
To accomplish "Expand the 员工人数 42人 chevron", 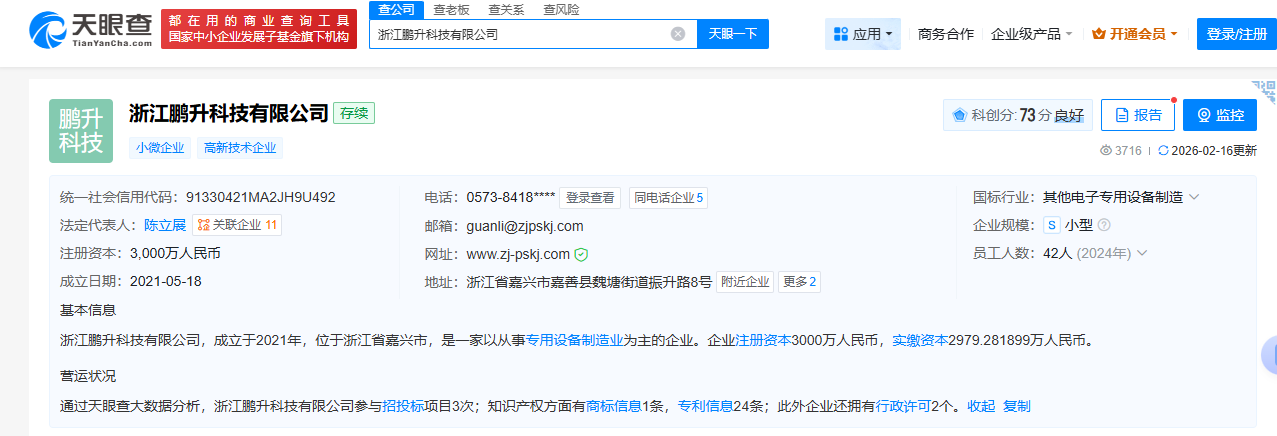I will (1141, 253).
